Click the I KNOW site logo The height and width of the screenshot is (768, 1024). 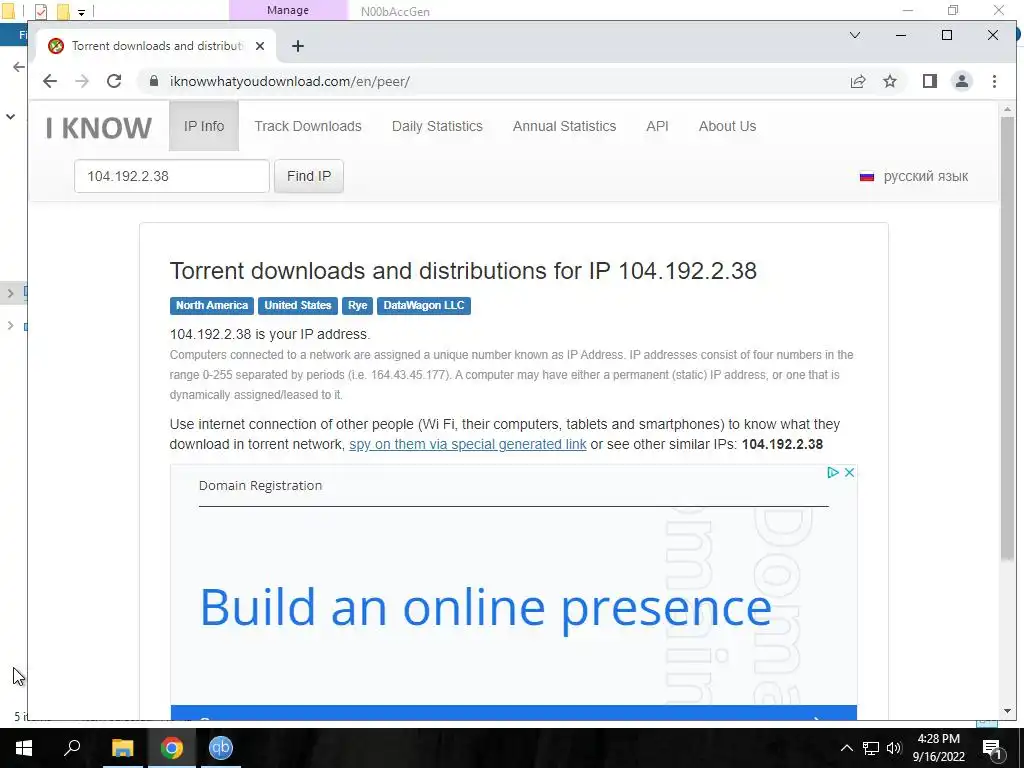(x=99, y=128)
